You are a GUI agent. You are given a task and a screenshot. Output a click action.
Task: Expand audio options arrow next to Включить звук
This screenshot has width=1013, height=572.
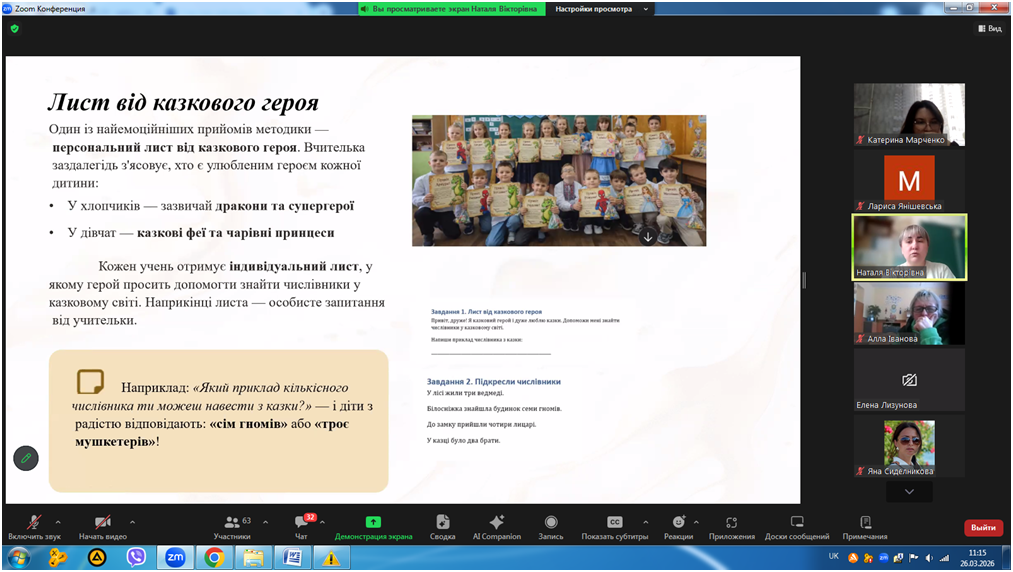[58, 522]
